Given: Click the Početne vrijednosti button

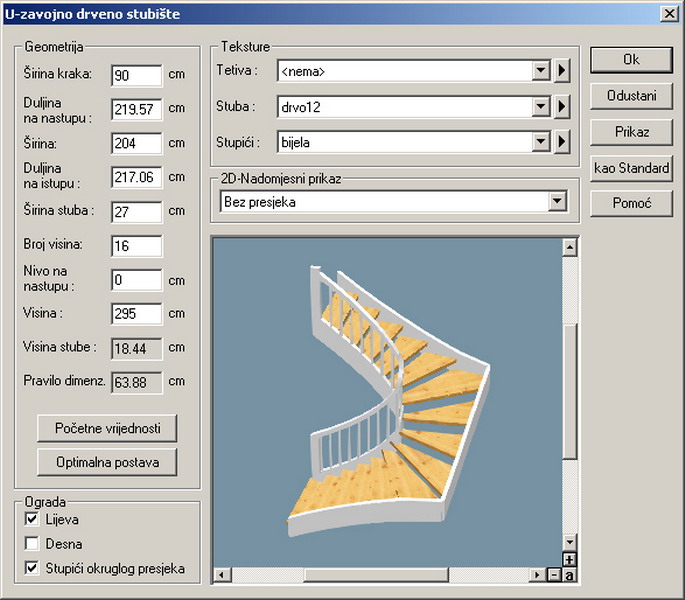Looking at the screenshot, I should [107, 428].
